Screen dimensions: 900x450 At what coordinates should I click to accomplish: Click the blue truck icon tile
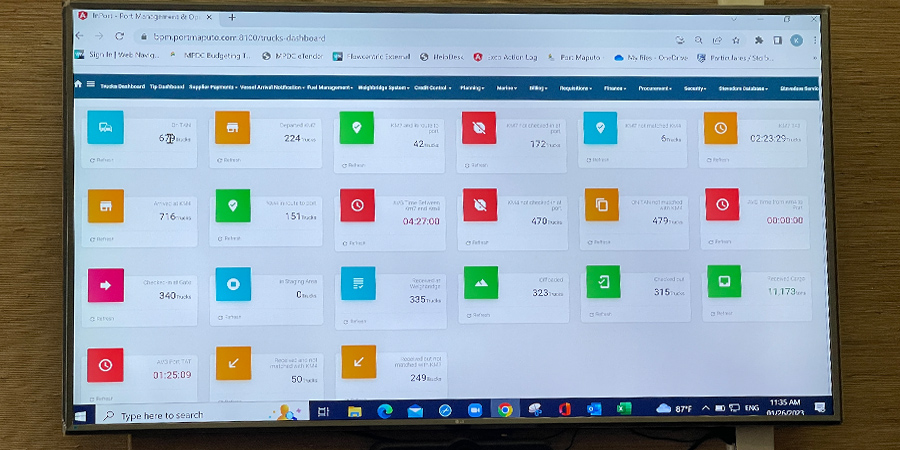(104, 127)
